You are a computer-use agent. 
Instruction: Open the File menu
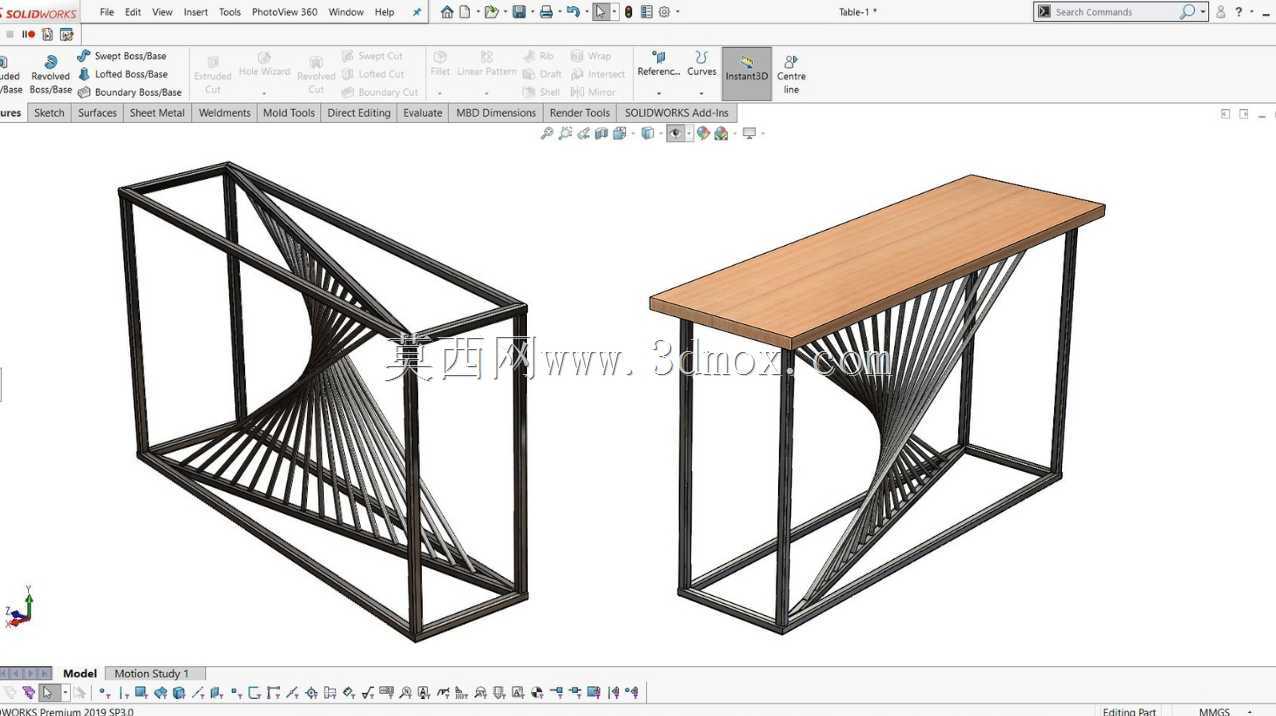(x=107, y=12)
